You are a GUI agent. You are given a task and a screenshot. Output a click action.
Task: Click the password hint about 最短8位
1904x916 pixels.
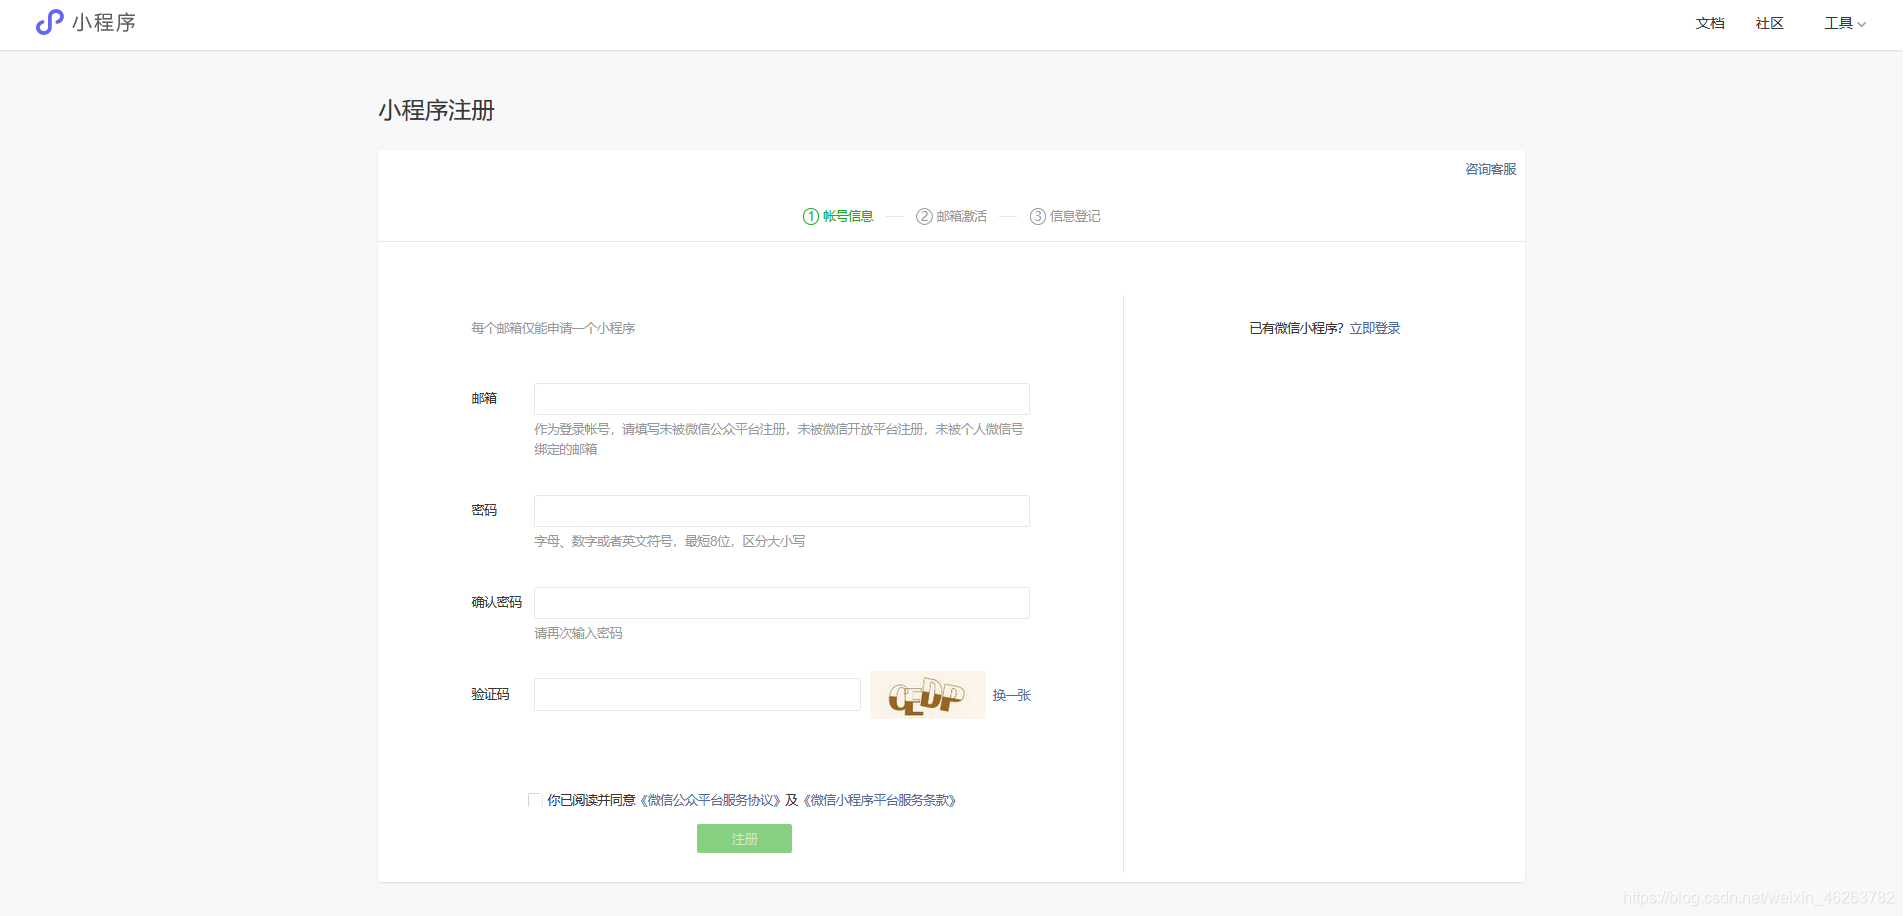pyautogui.click(x=669, y=541)
